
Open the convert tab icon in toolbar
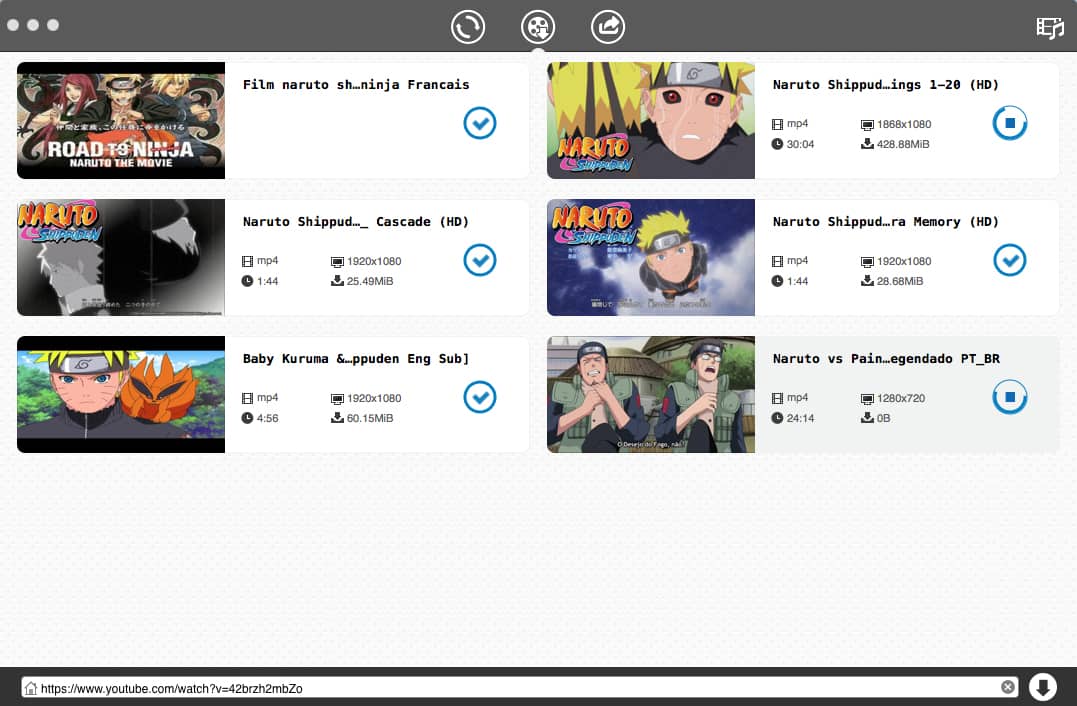click(468, 27)
